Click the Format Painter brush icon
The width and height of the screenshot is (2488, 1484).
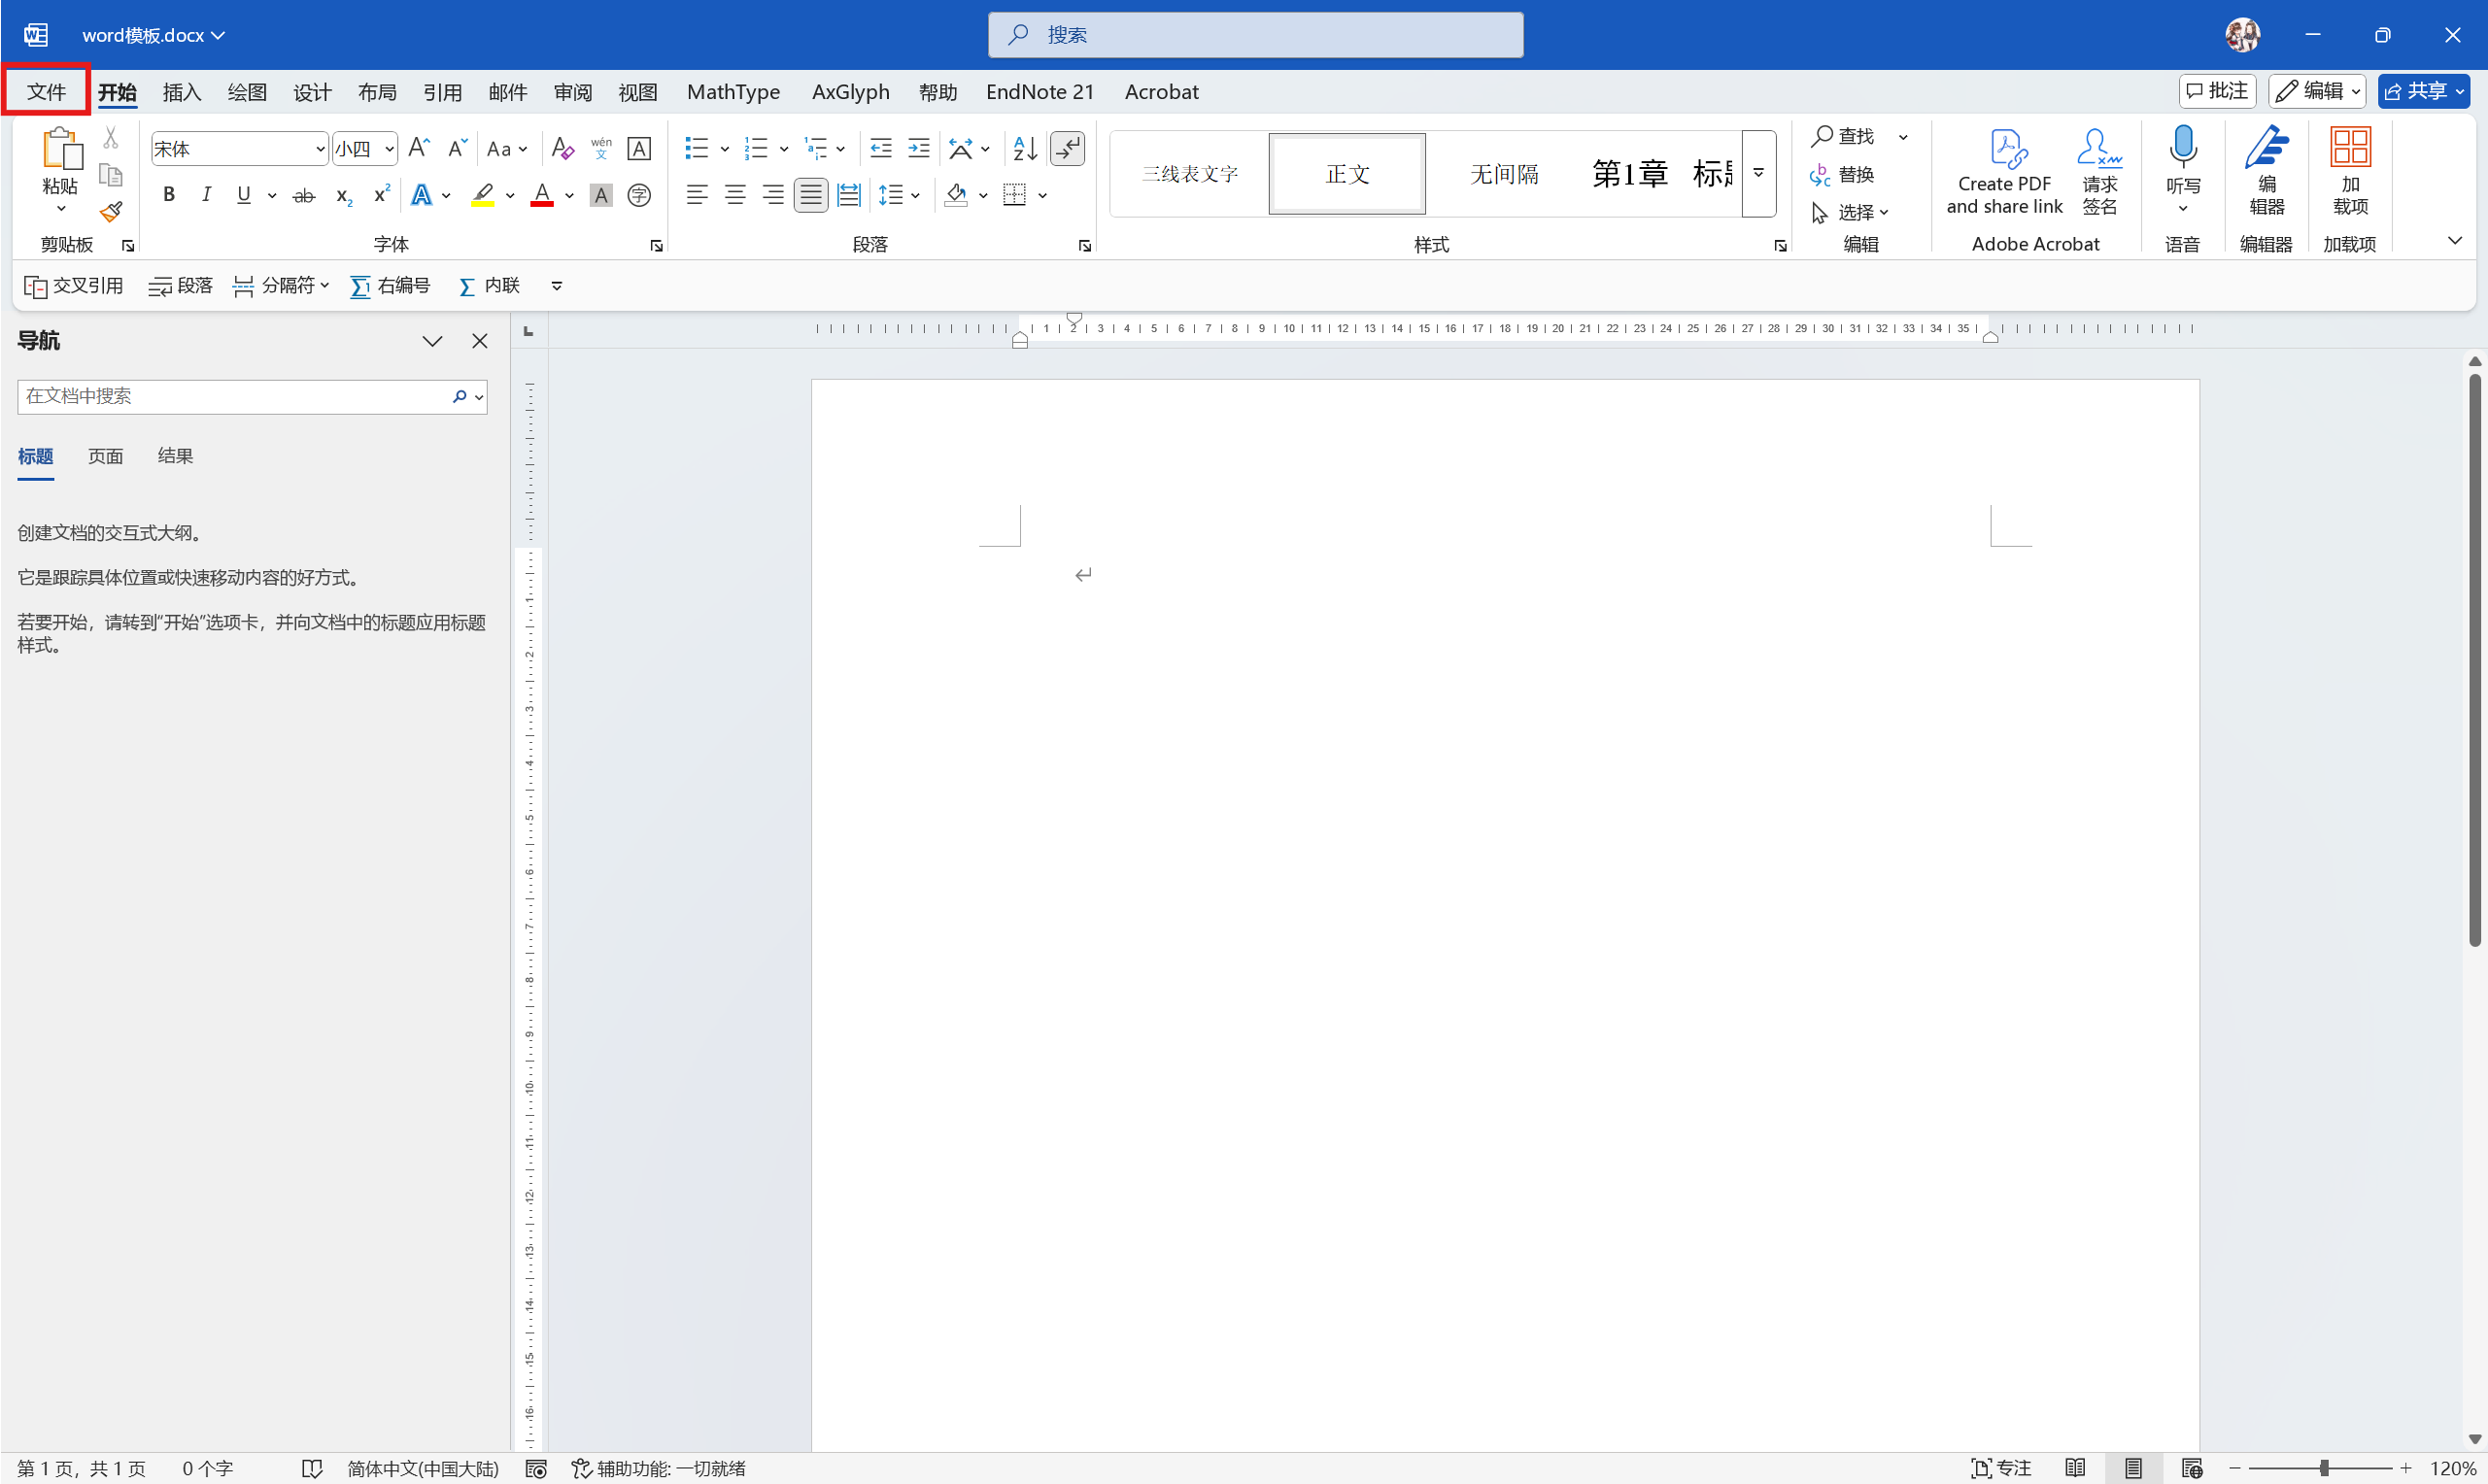[111, 212]
